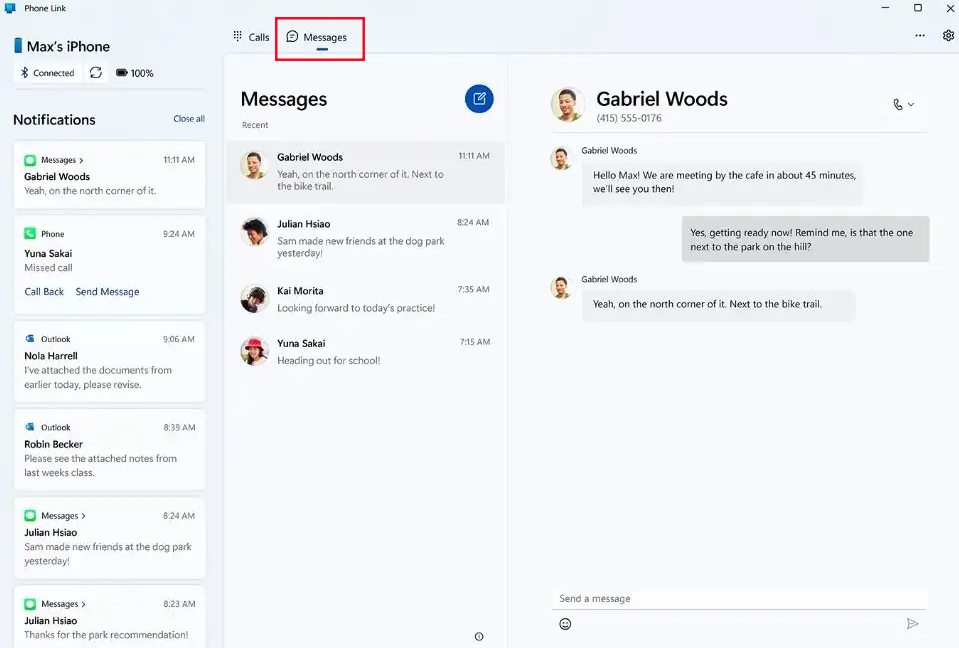The height and width of the screenshot is (648, 959).
Task: Select the Messages tab
Action: (320, 37)
